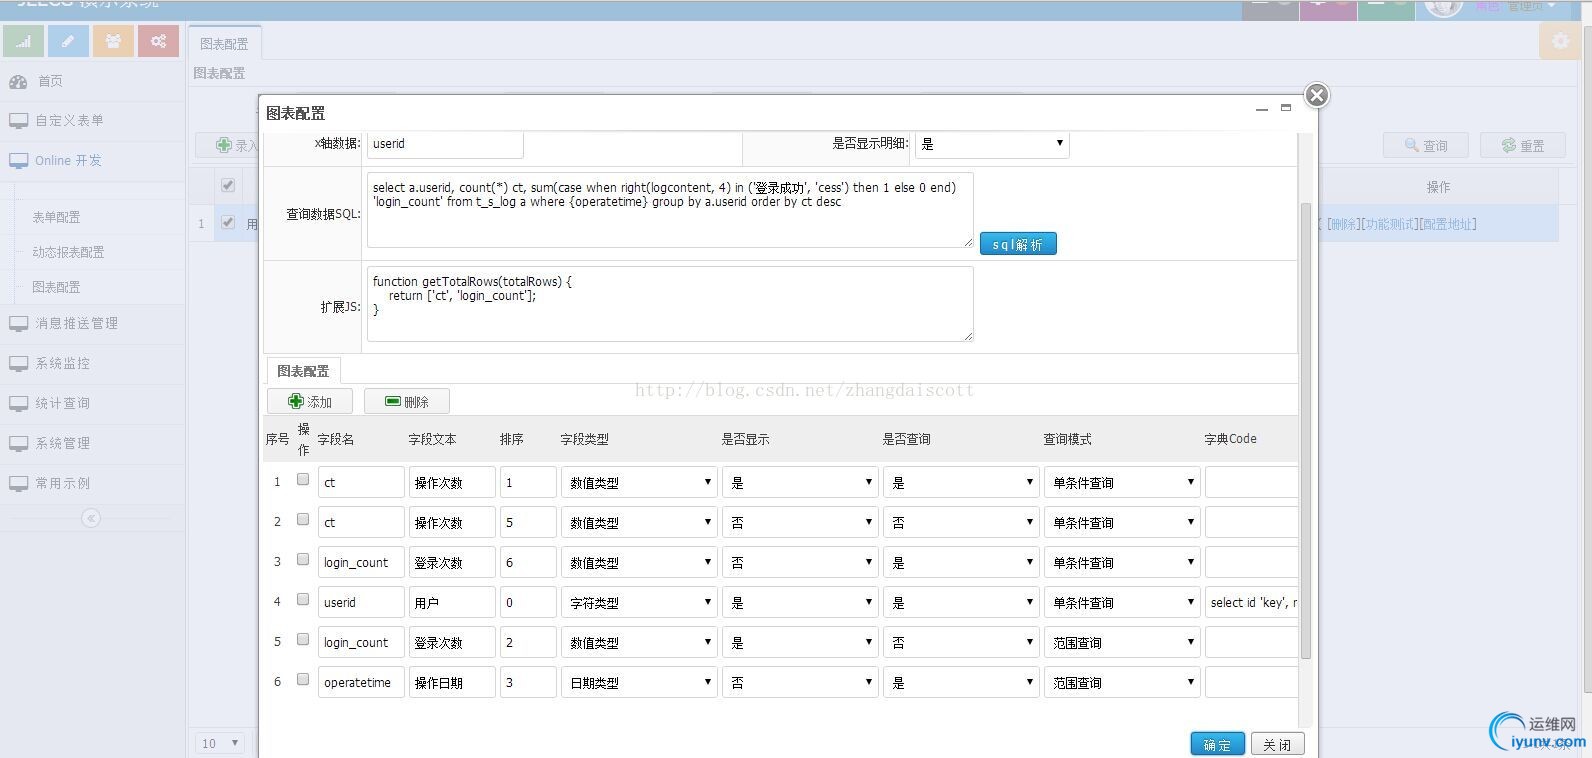This screenshot has height=758, width=1592.
Task: Click the 排序 field in the userid row
Action: click(x=528, y=602)
